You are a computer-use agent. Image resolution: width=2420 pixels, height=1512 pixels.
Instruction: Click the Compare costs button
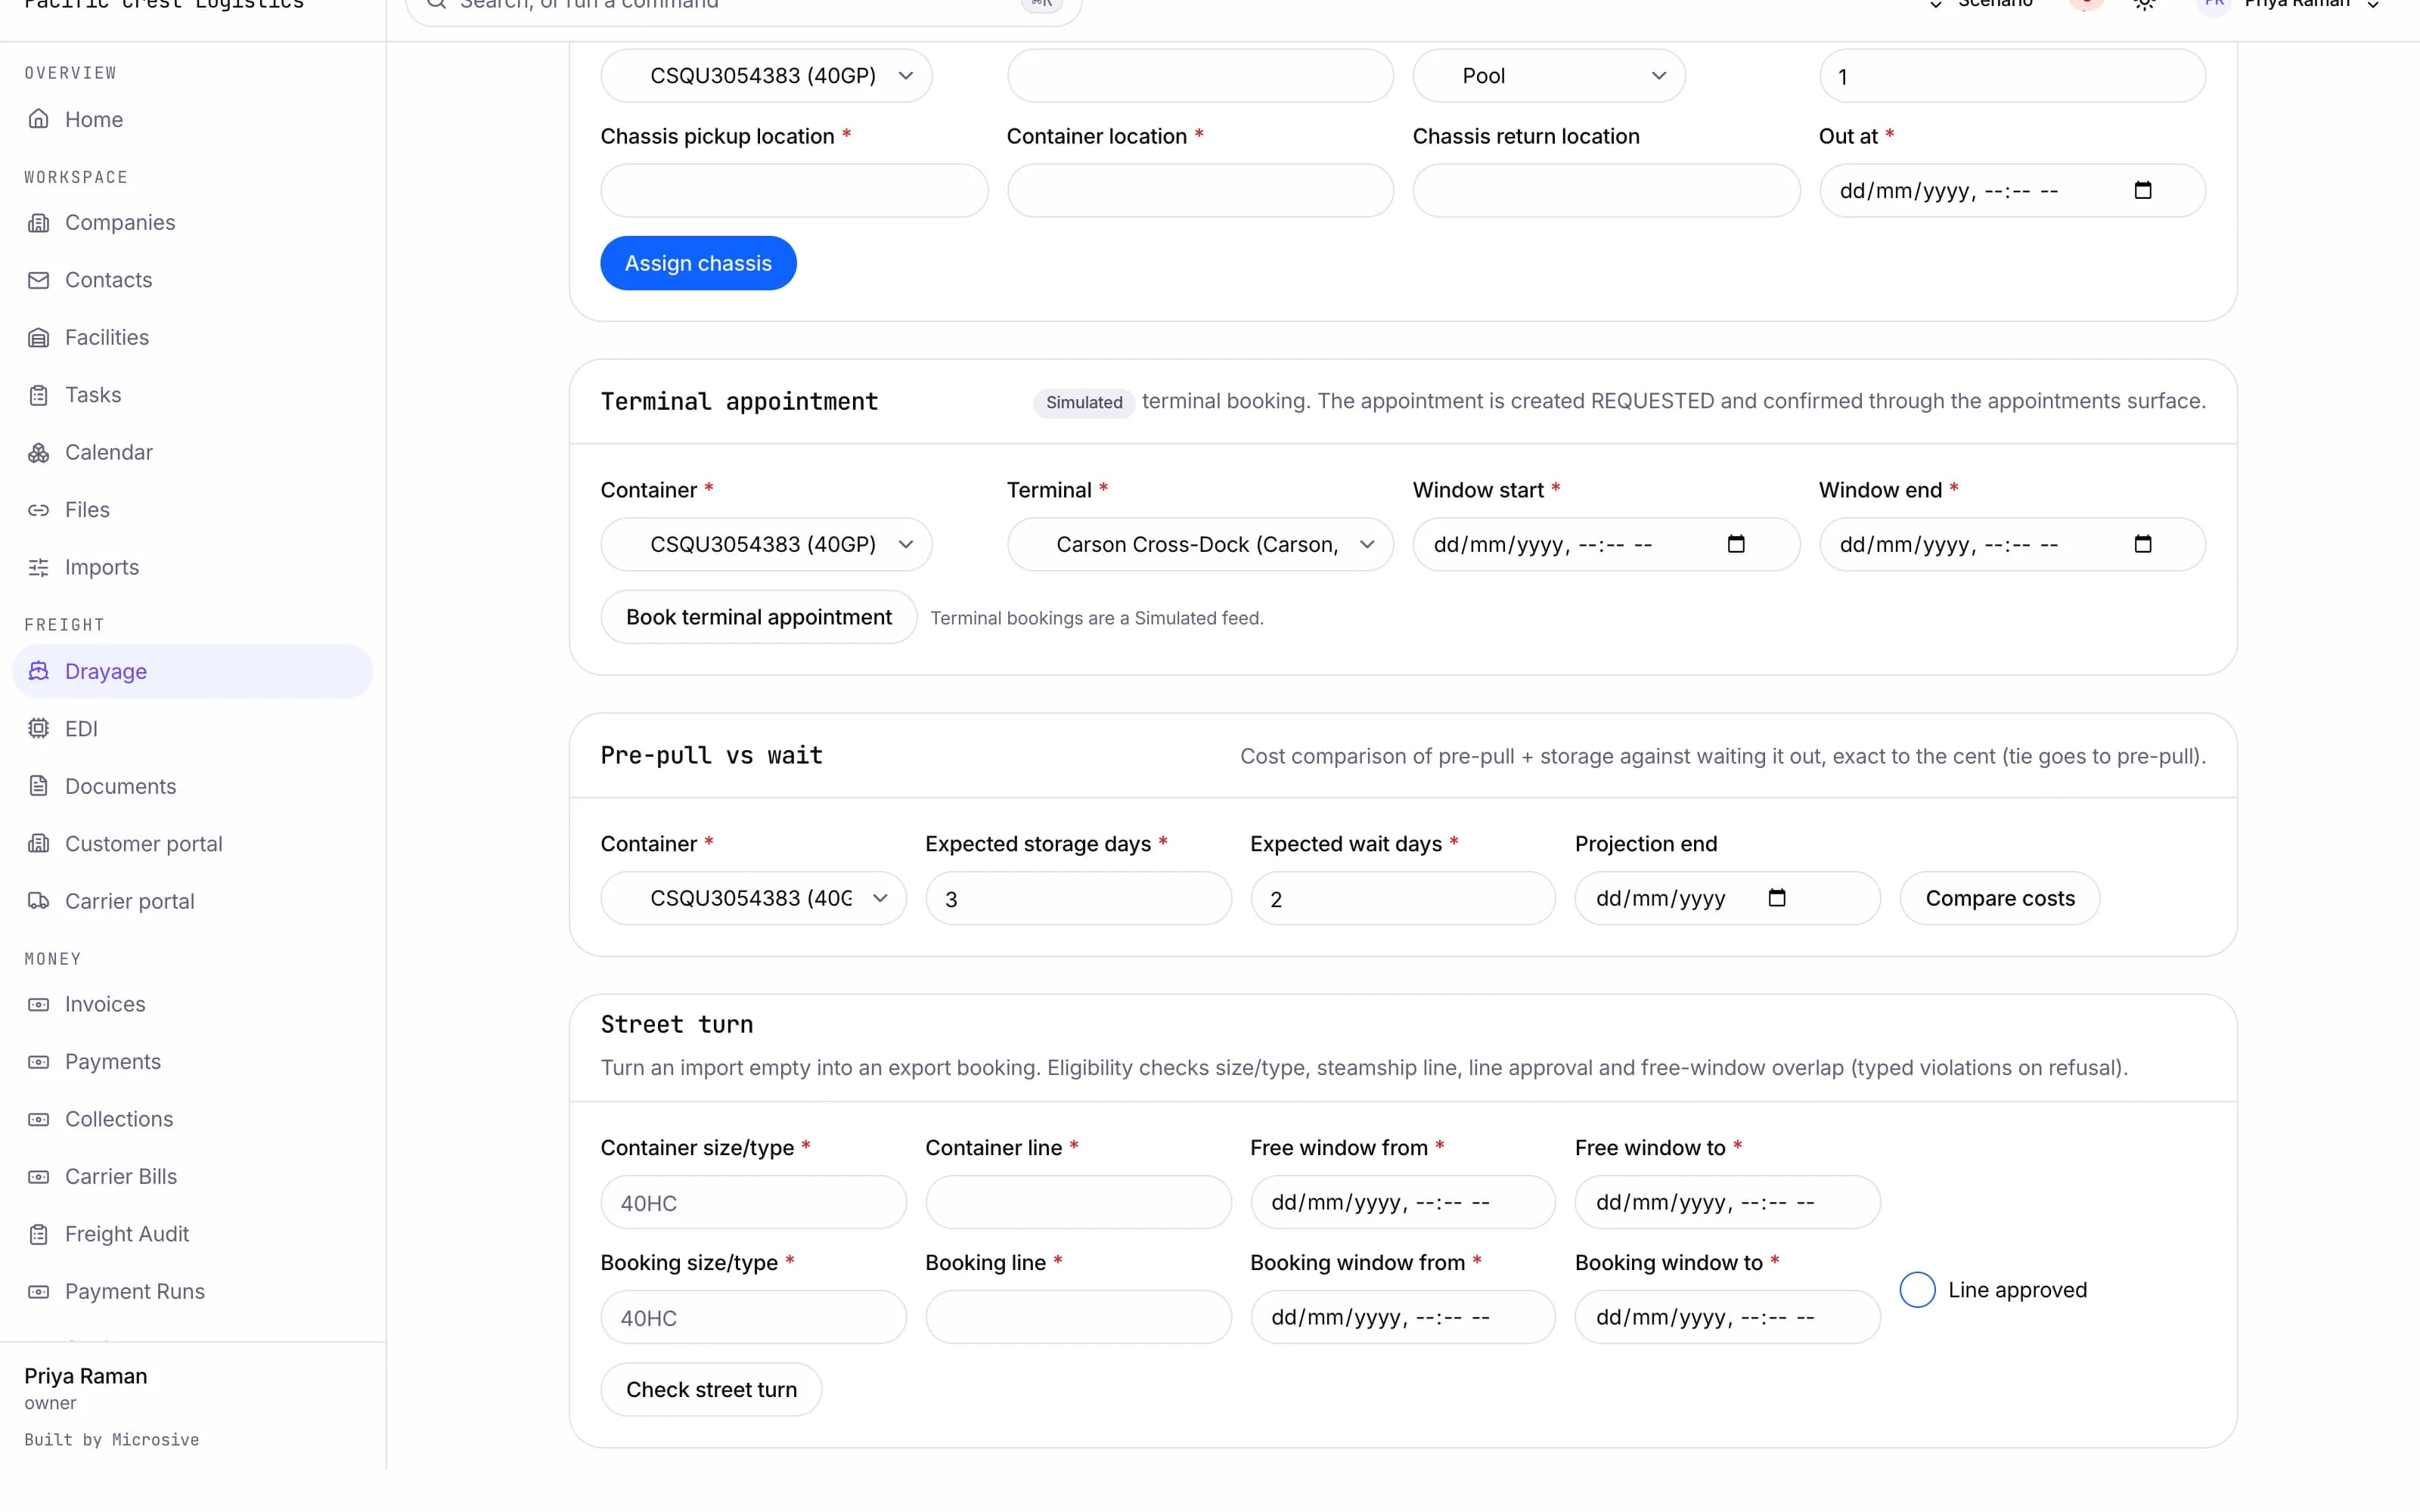pos(1999,898)
